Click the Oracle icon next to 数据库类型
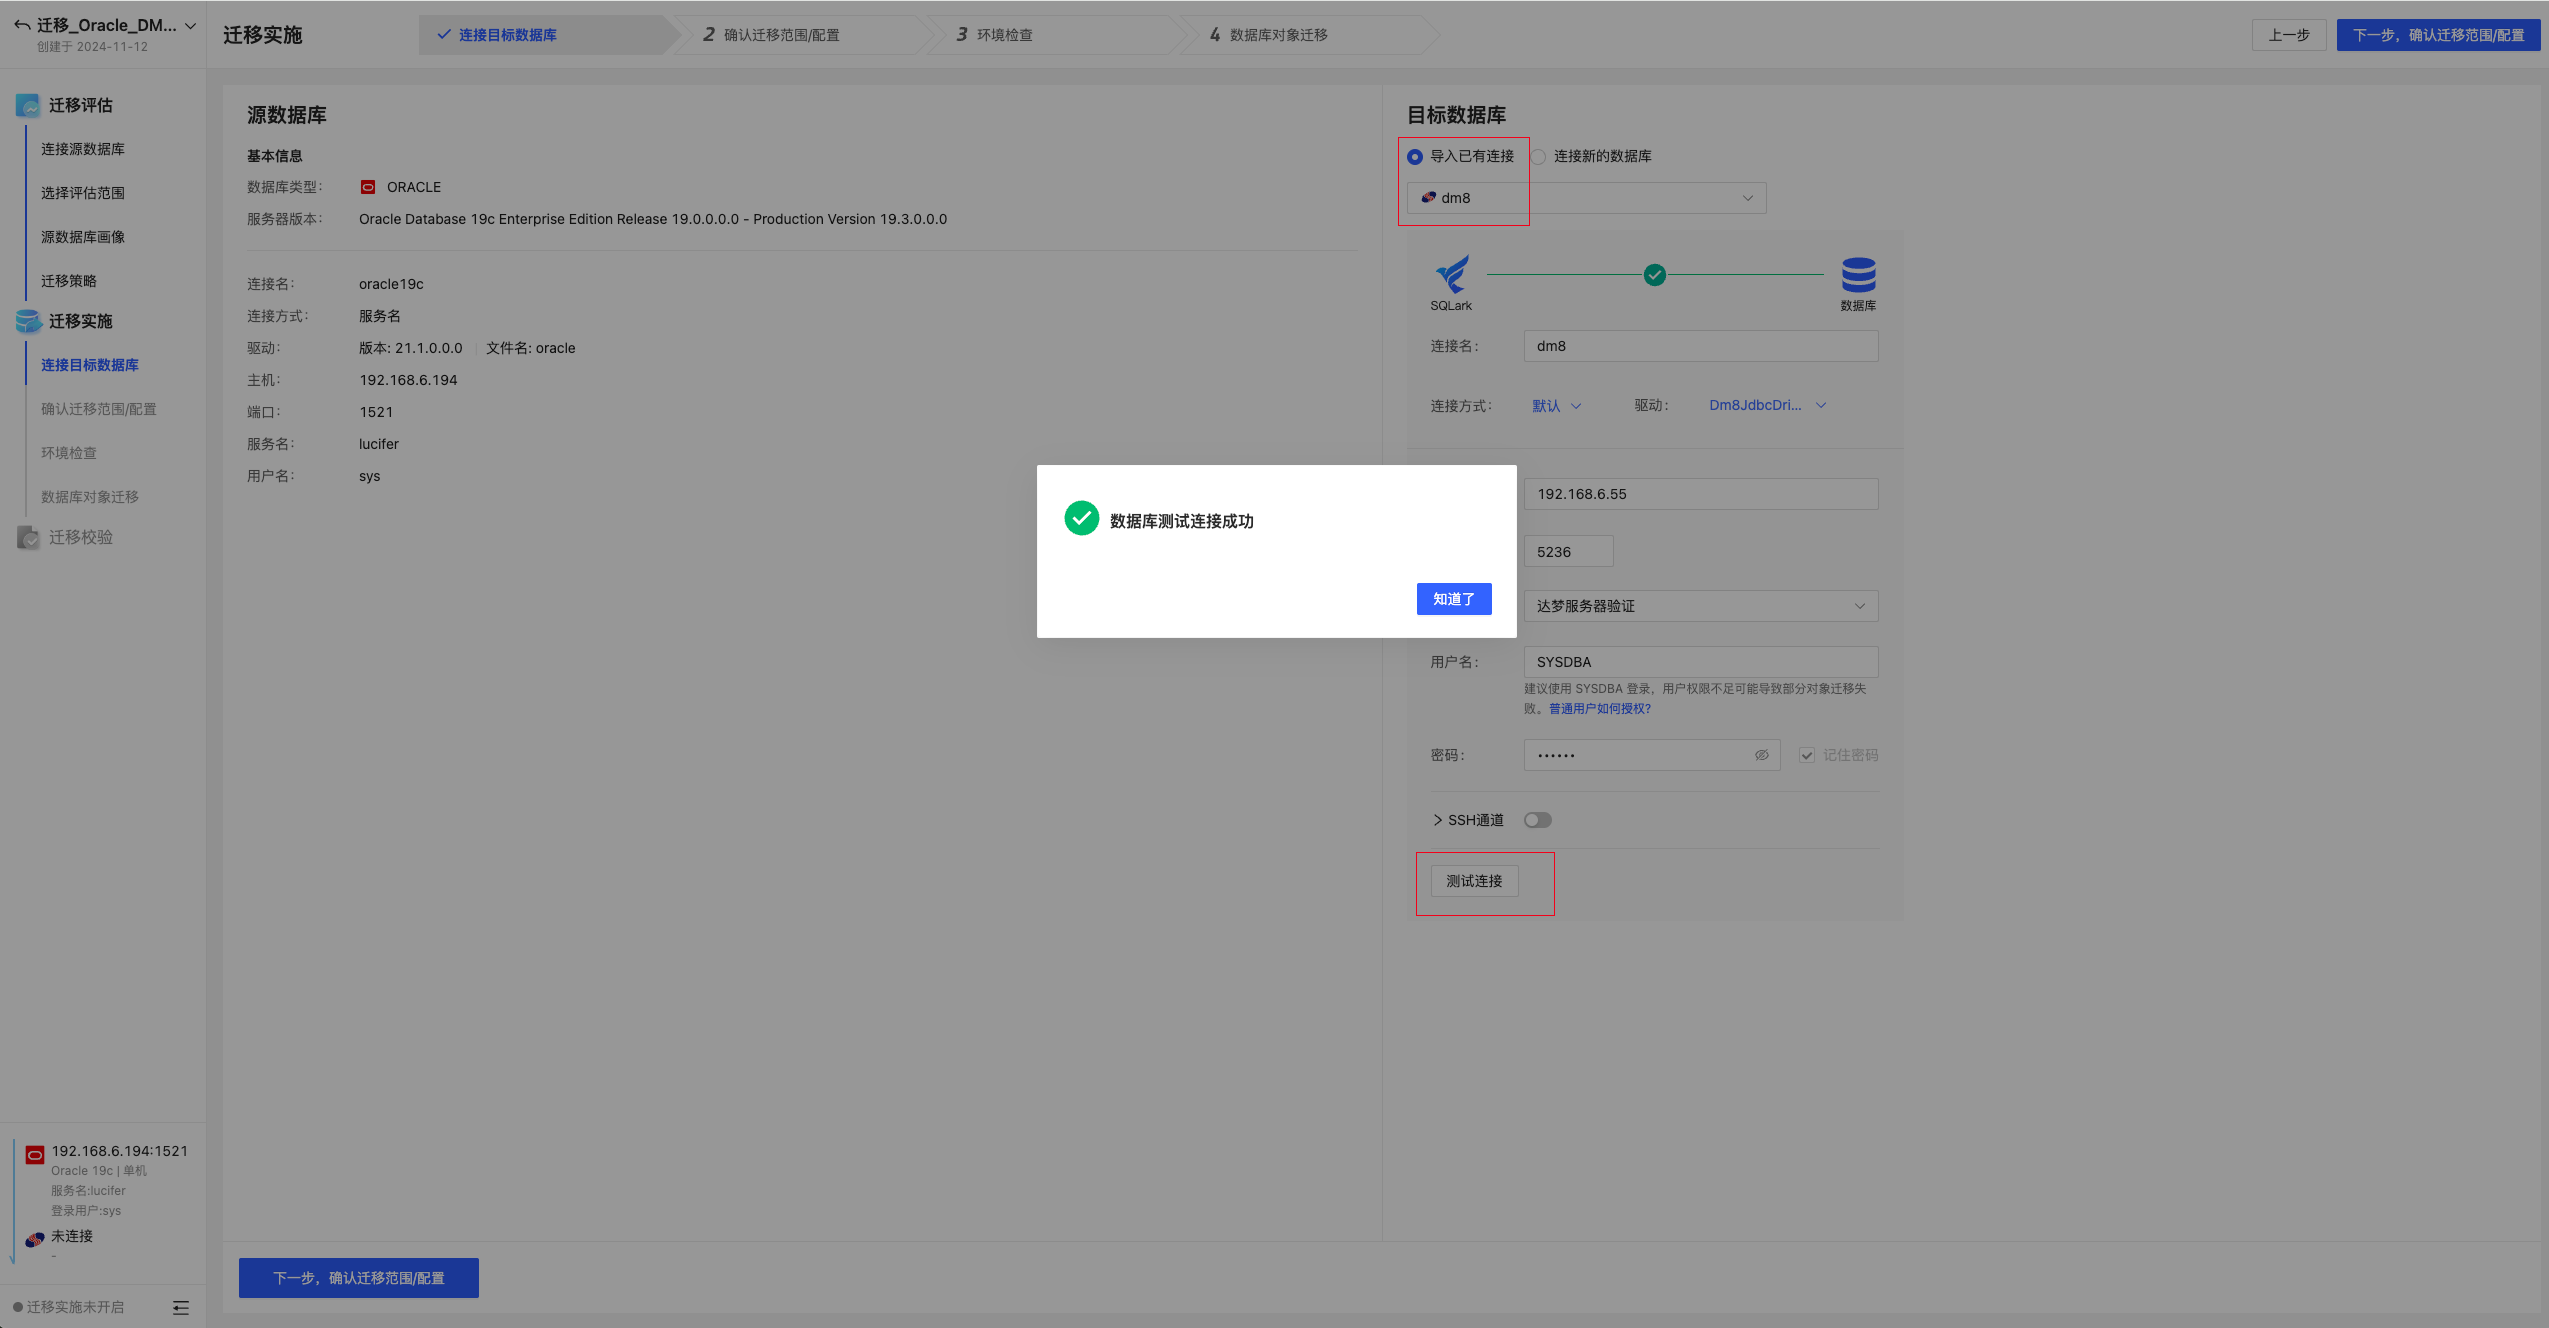Screen dimensions: 2549x1328 coord(369,186)
